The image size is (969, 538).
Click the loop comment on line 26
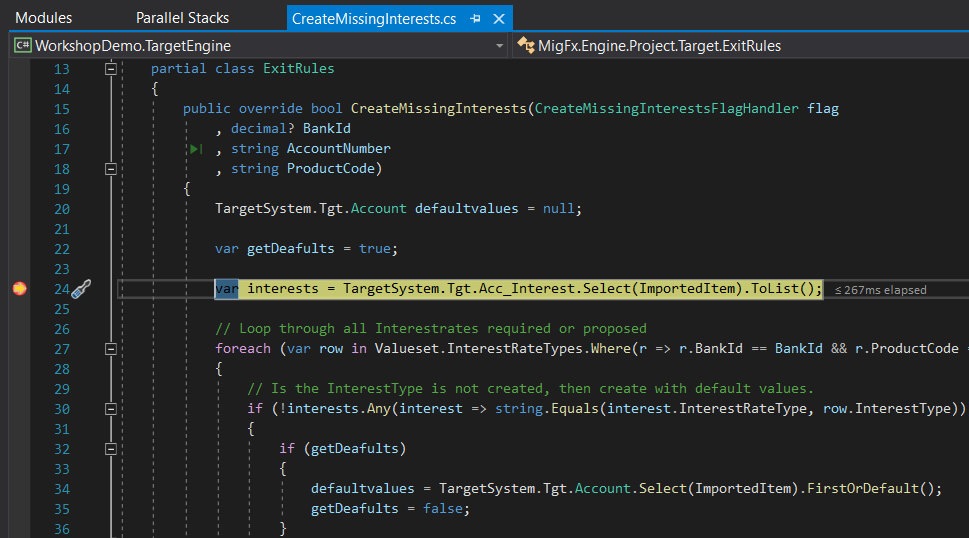(431, 329)
